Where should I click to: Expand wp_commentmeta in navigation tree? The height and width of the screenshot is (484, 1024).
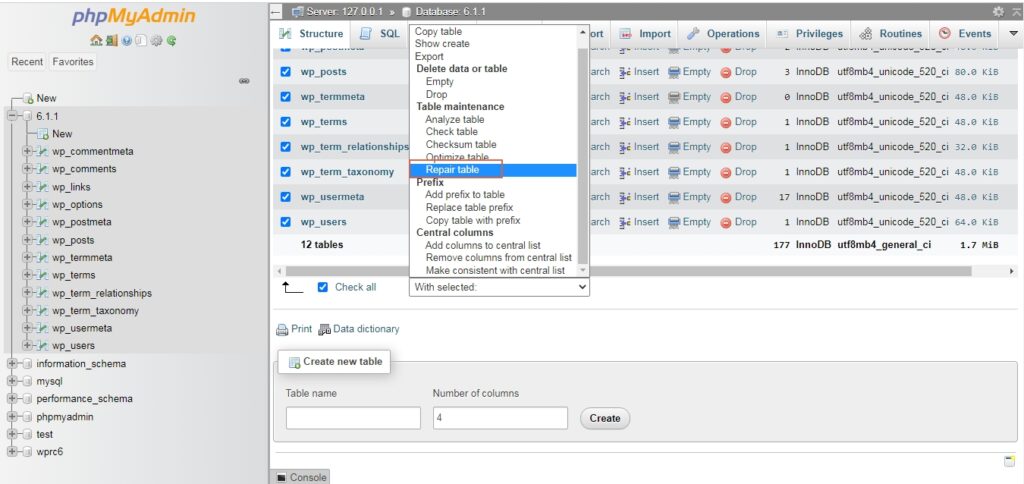point(27,152)
